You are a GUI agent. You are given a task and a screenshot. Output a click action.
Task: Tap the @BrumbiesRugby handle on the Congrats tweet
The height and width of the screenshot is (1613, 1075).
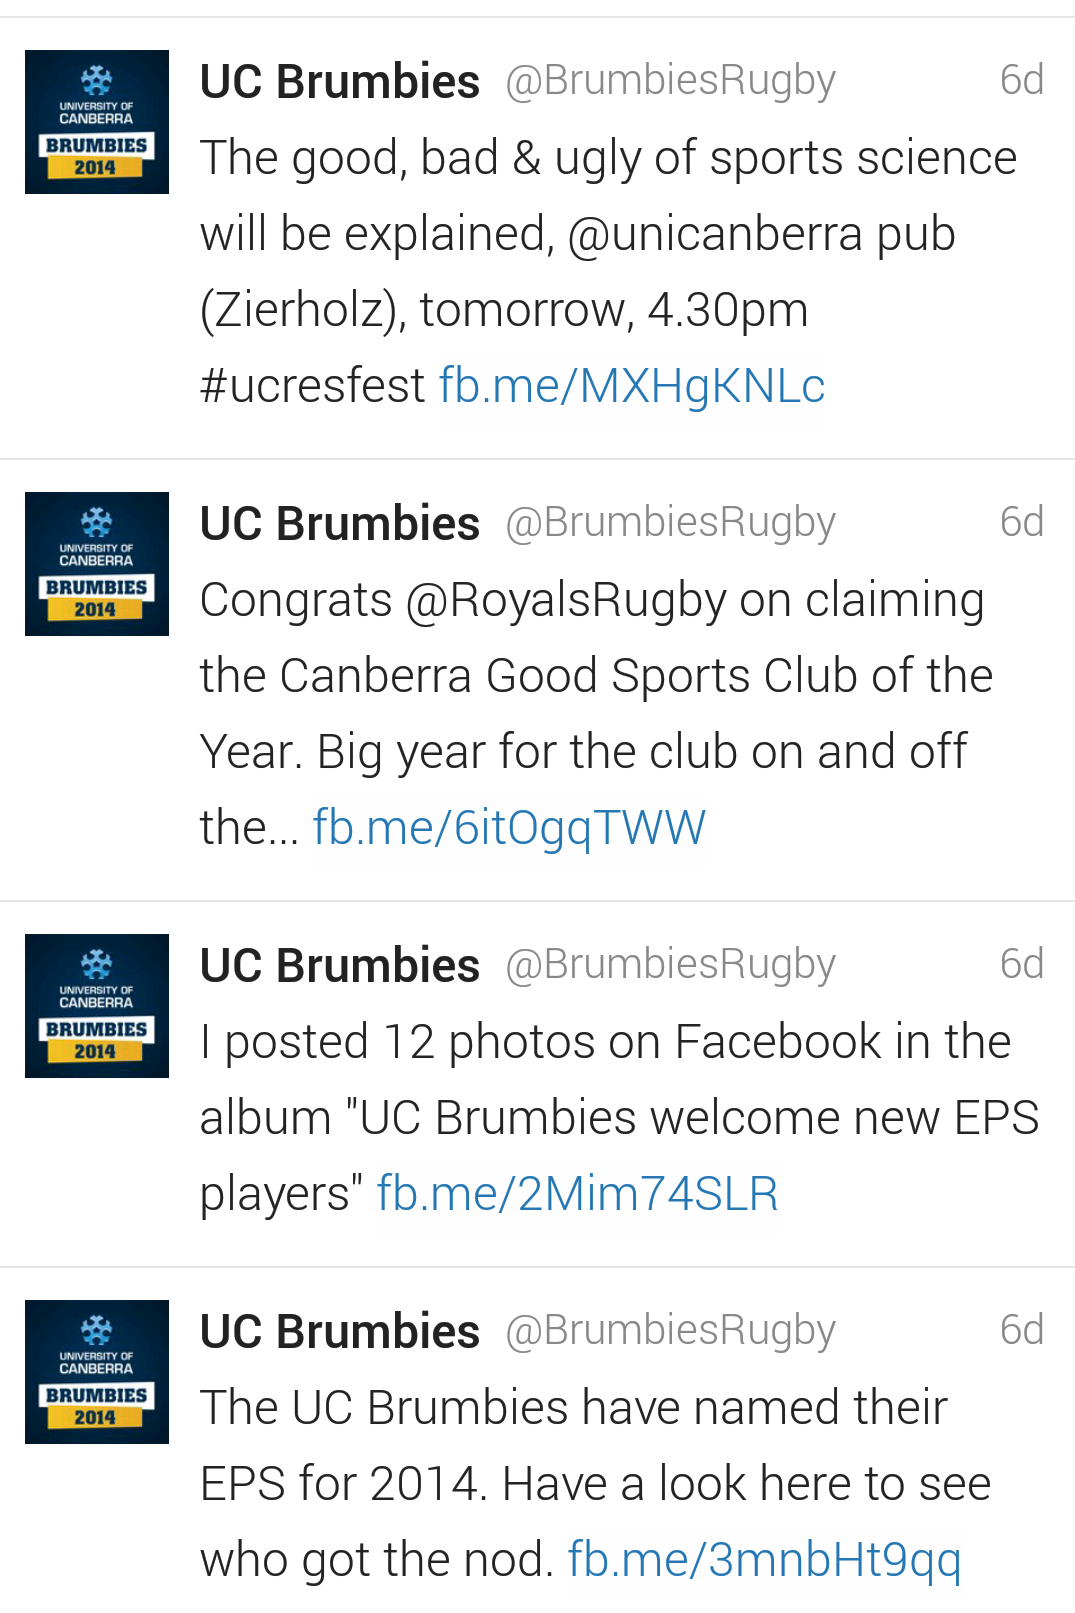[x=670, y=524]
